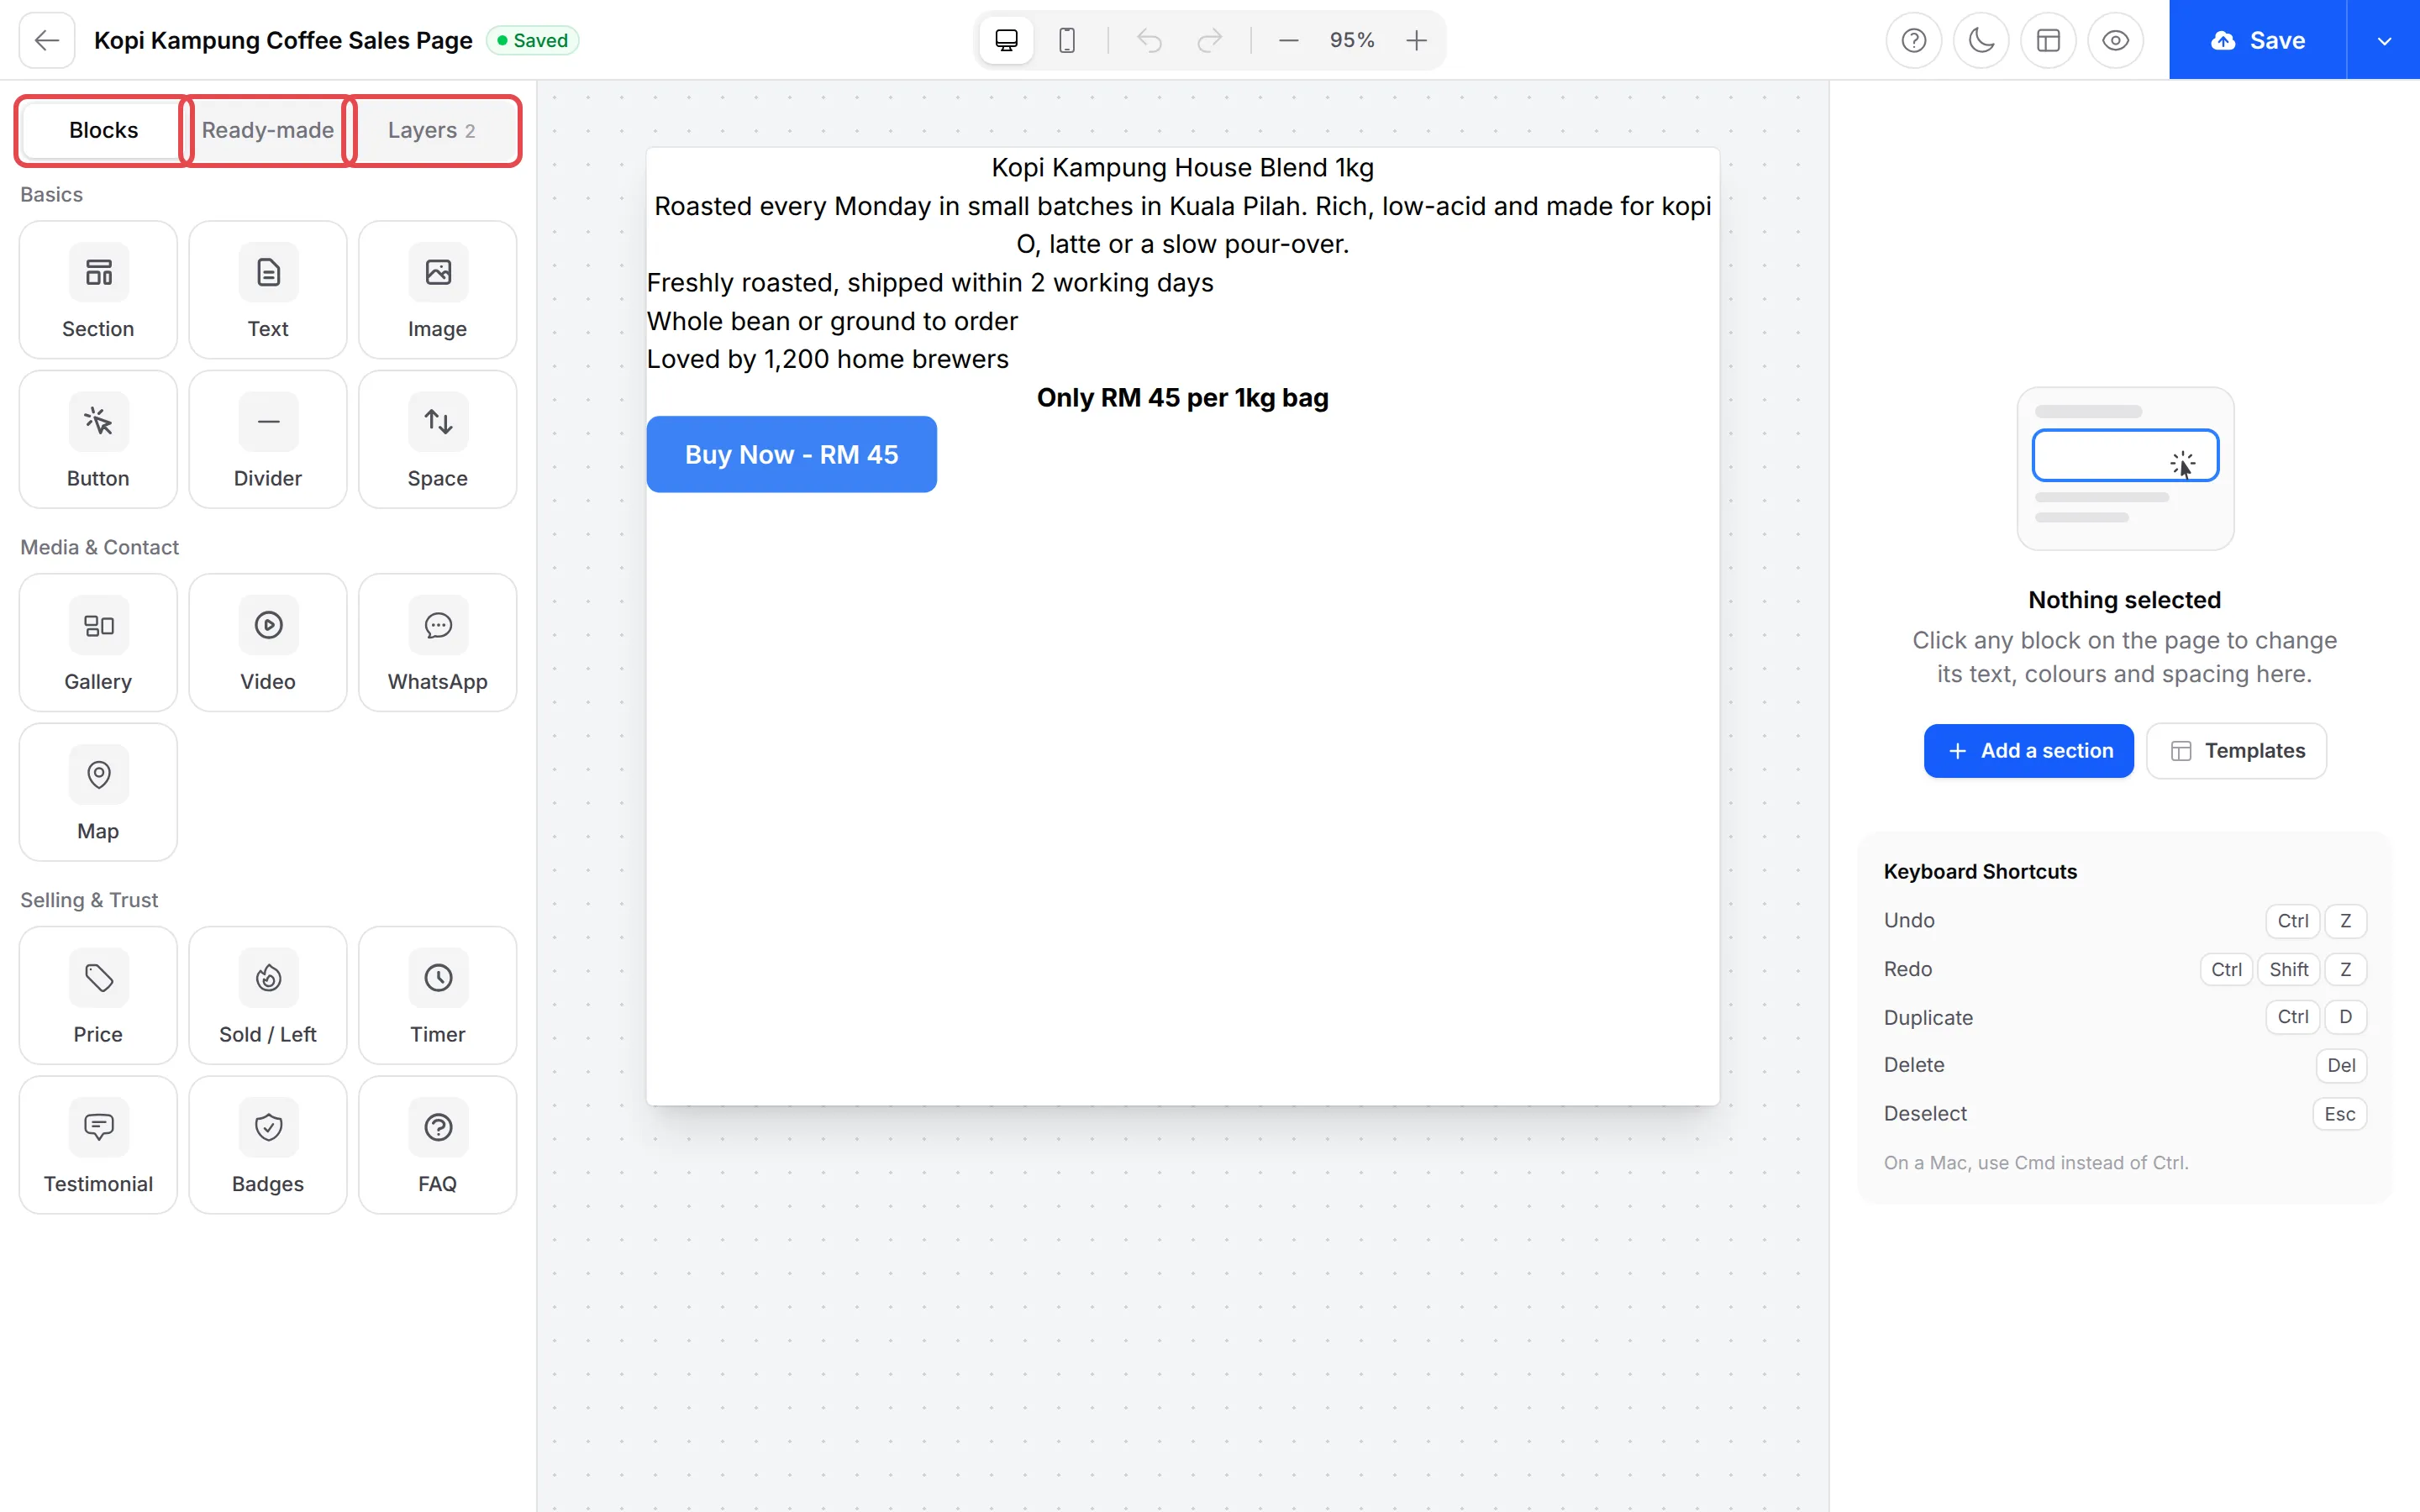Expand the Save options dropdown arrow
The height and width of the screenshot is (1512, 2420).
2384,40
